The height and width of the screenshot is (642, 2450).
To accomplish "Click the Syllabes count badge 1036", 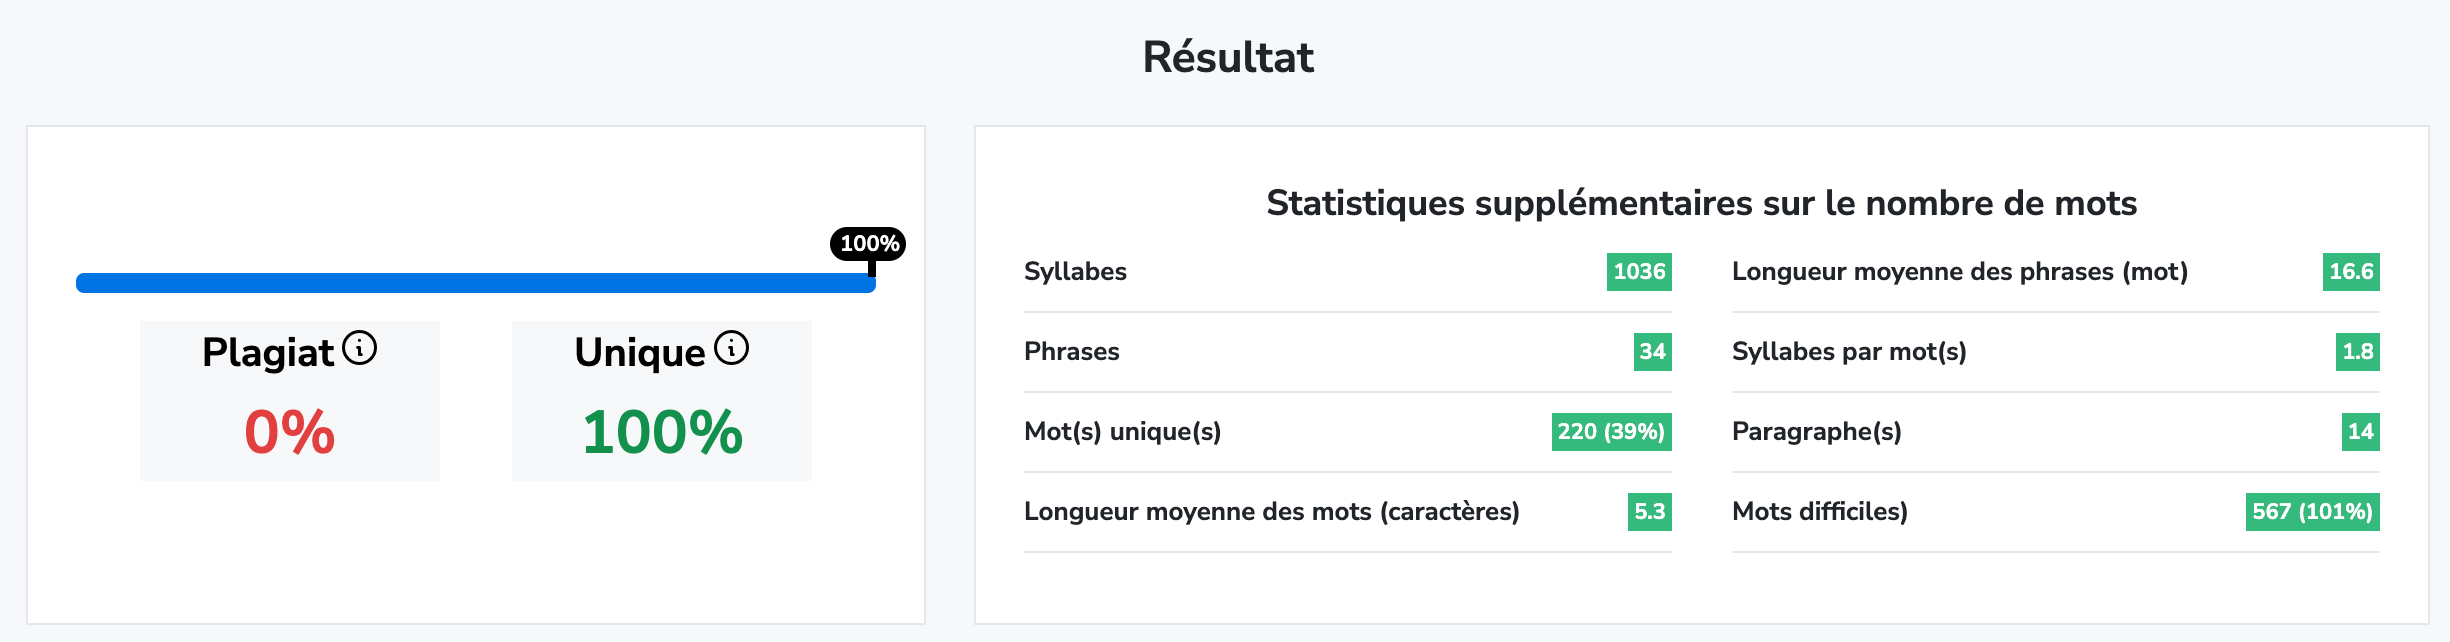I will point(1639,272).
